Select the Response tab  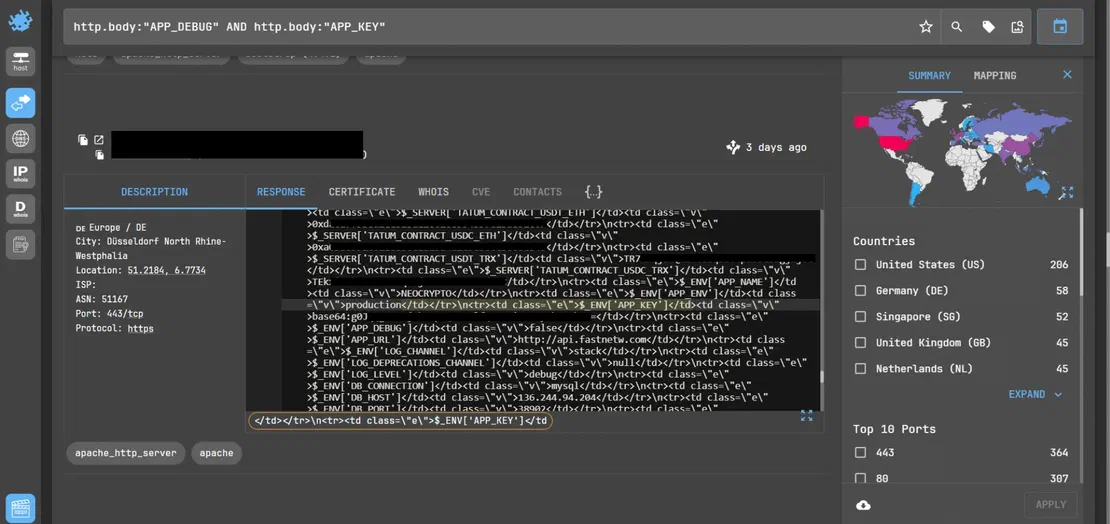click(281, 192)
